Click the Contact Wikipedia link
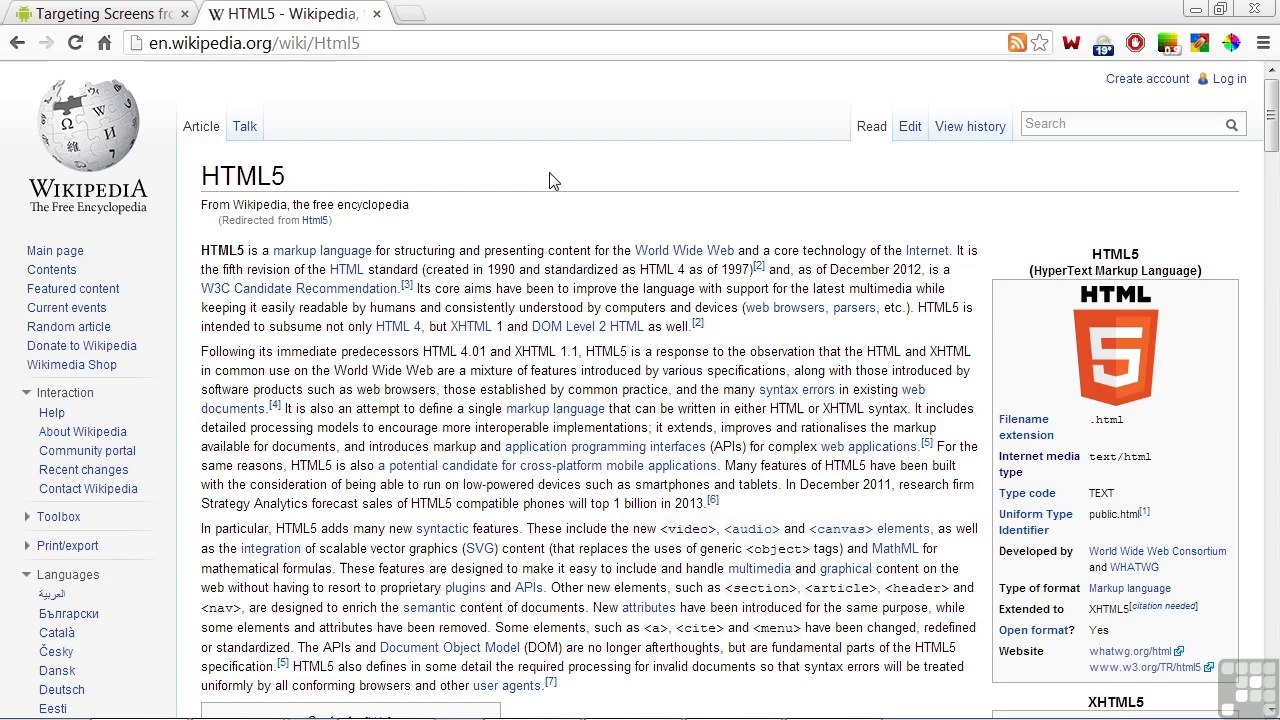1280x720 pixels. [88, 489]
